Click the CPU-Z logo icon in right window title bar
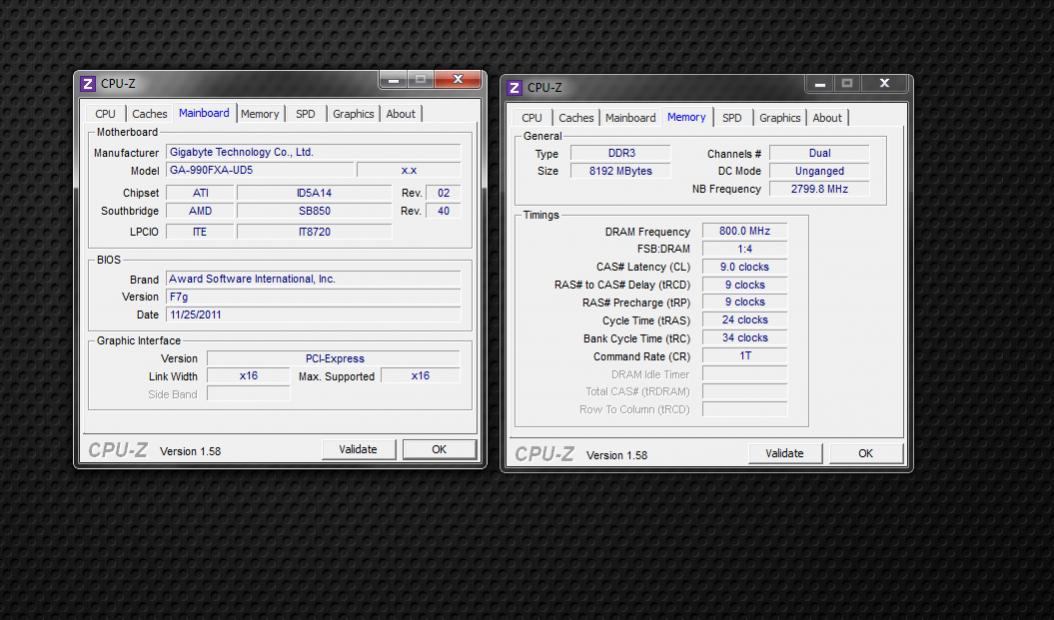The image size is (1054, 620). [x=514, y=88]
